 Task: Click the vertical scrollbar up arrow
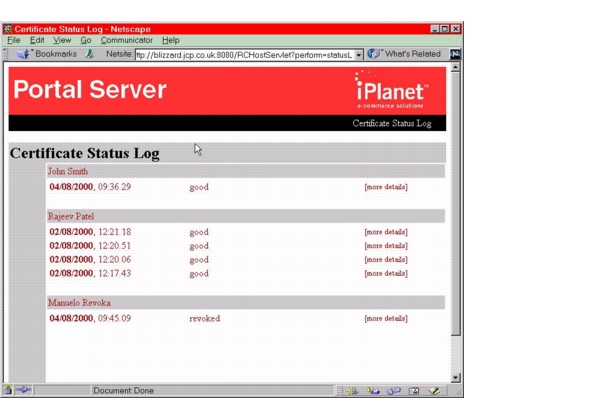[455, 67]
